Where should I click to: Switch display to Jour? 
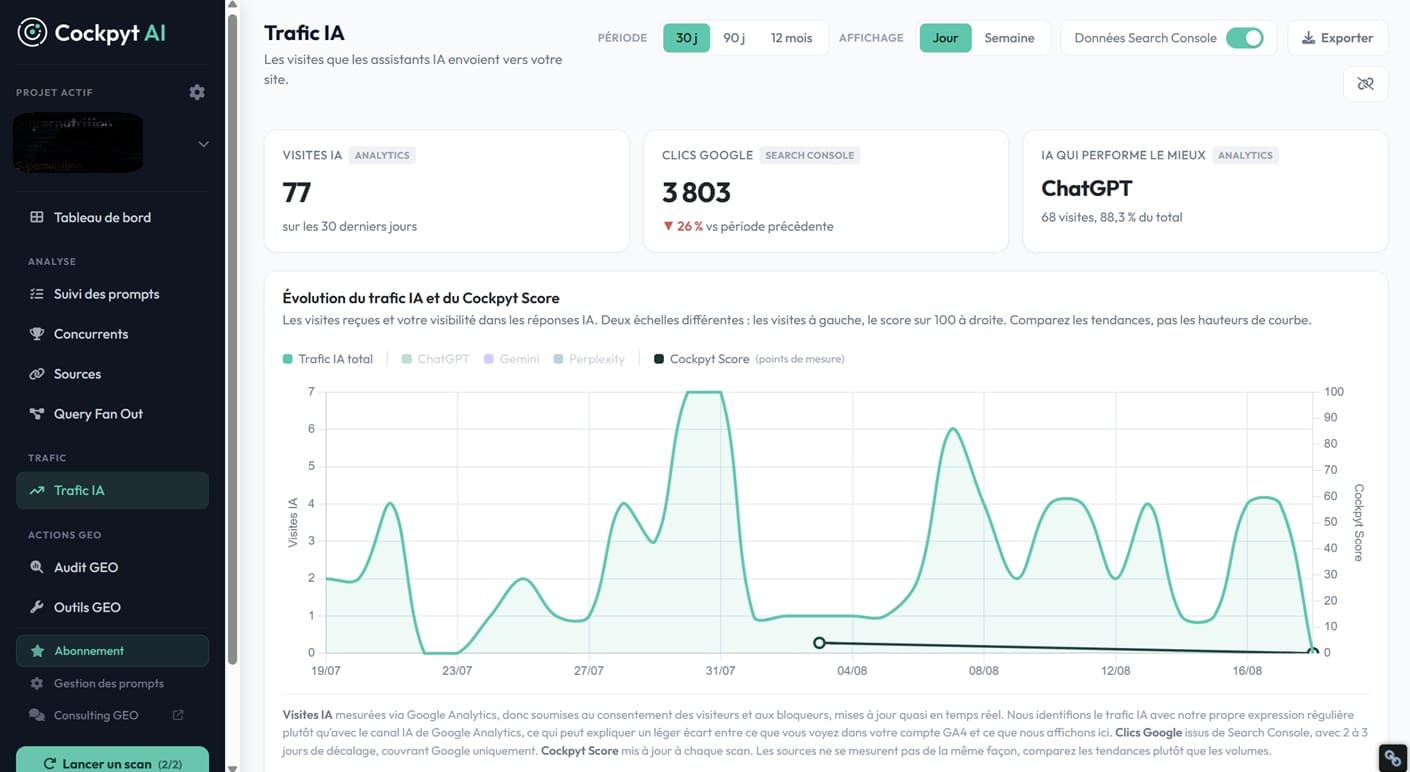point(945,38)
